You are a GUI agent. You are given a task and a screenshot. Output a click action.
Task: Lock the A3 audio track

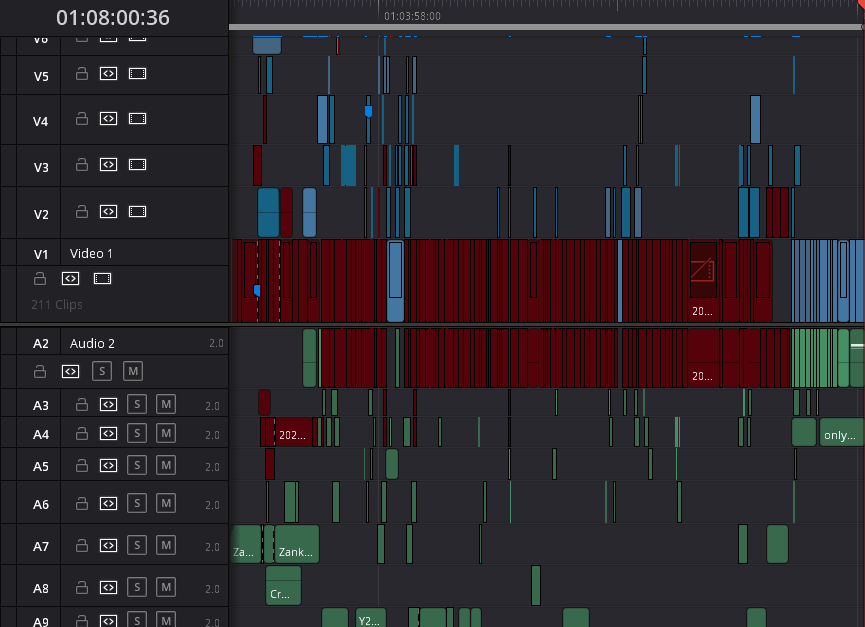click(82, 405)
